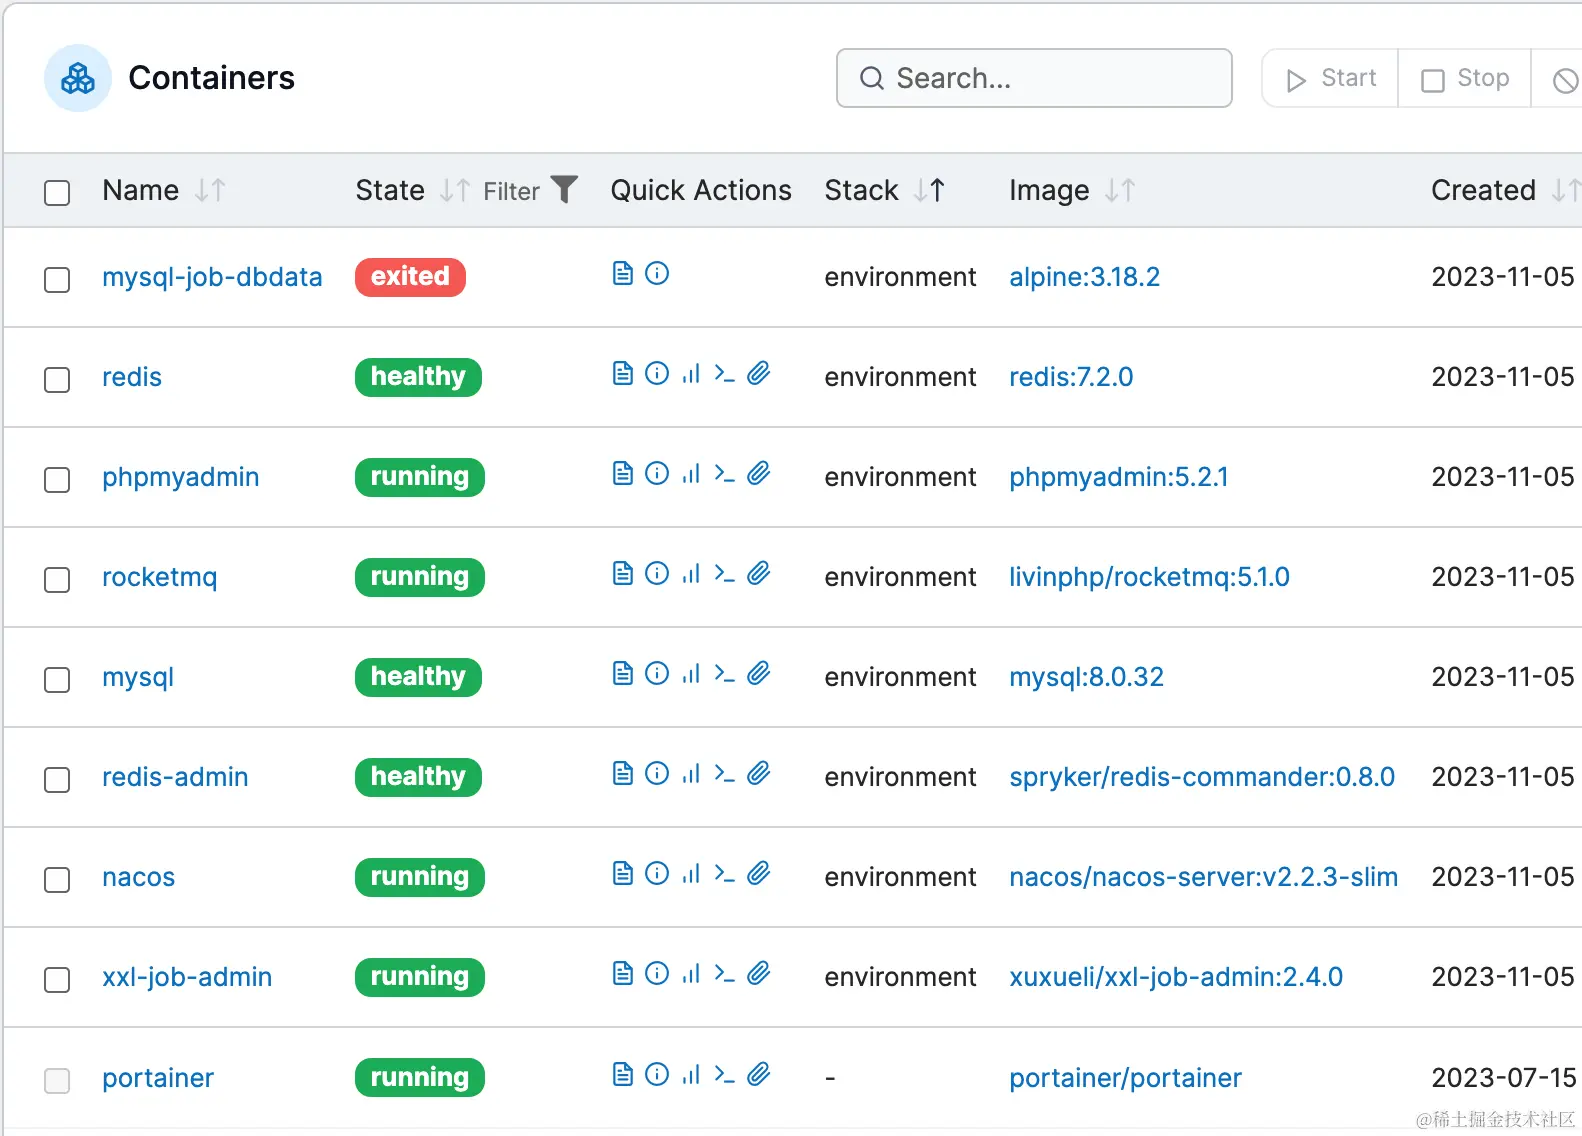
Task: Open the nacos/nacos-server:v2.2.3-slim image link
Action: click(x=1203, y=877)
